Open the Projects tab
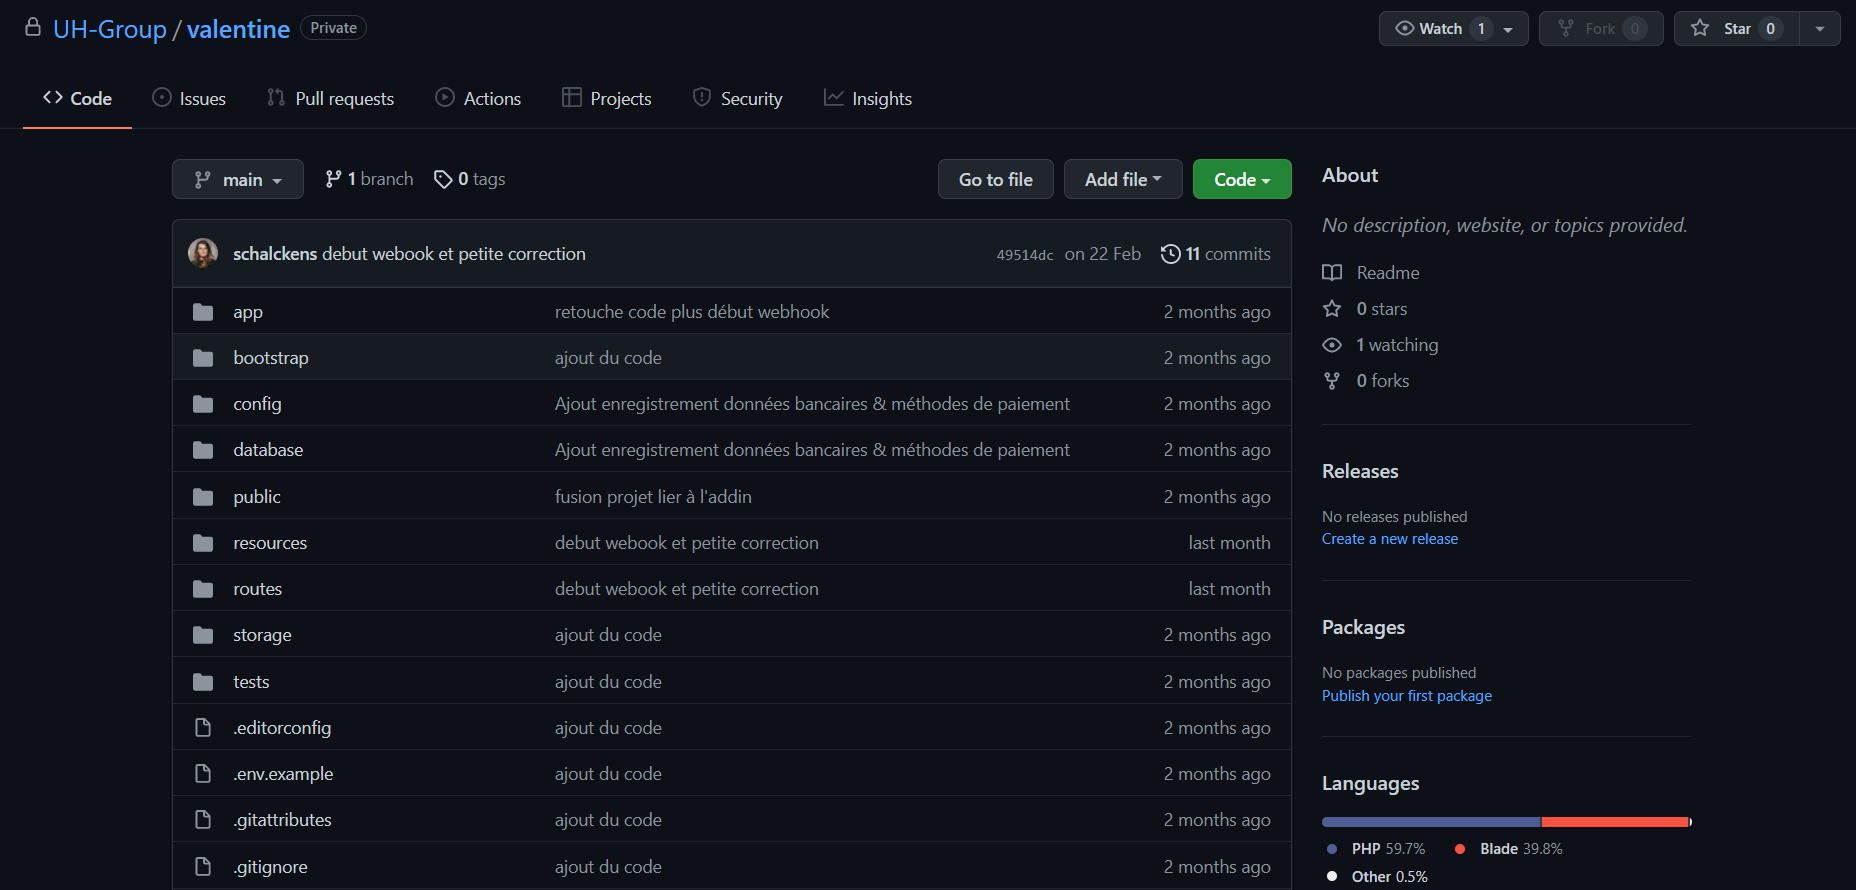Viewport: 1856px width, 890px height. tap(607, 98)
